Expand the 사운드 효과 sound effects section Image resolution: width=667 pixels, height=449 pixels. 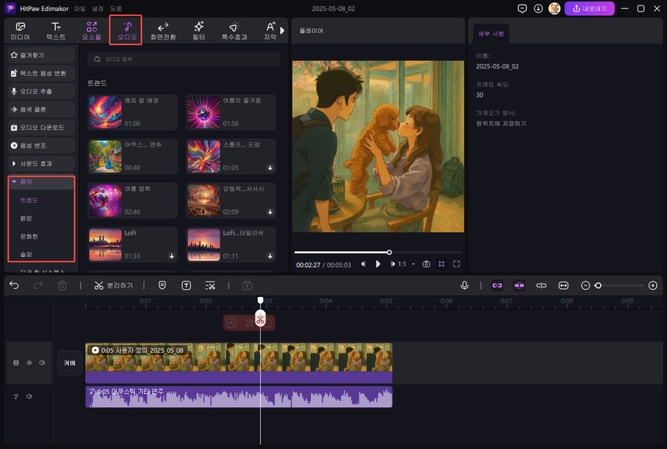[x=41, y=164]
